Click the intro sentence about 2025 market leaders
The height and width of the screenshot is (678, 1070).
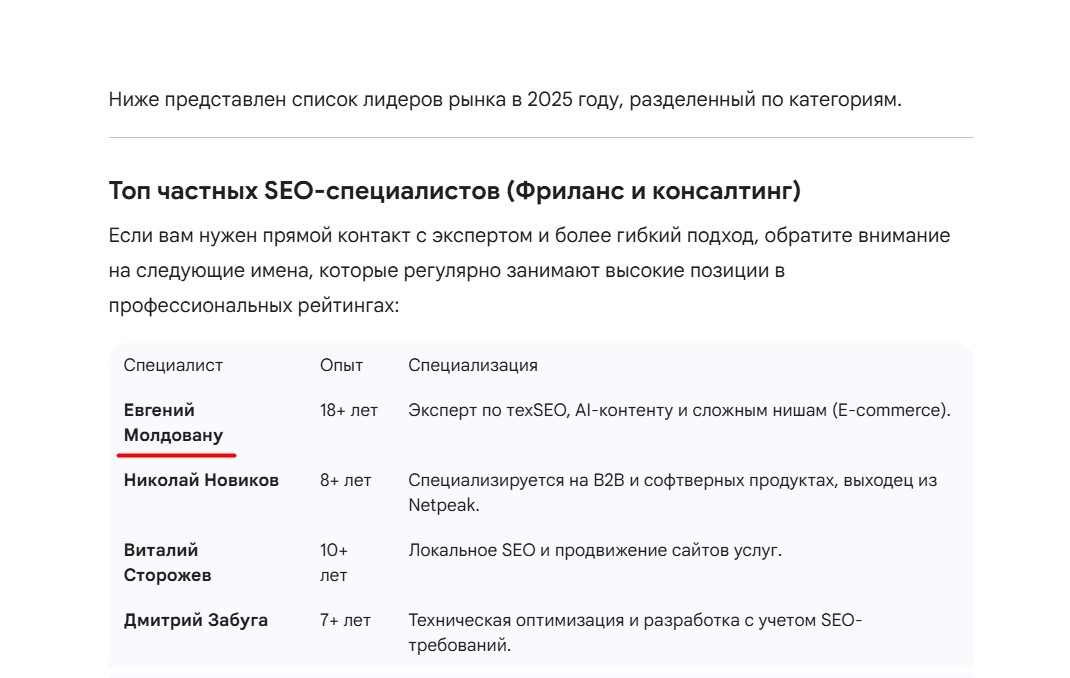point(505,100)
